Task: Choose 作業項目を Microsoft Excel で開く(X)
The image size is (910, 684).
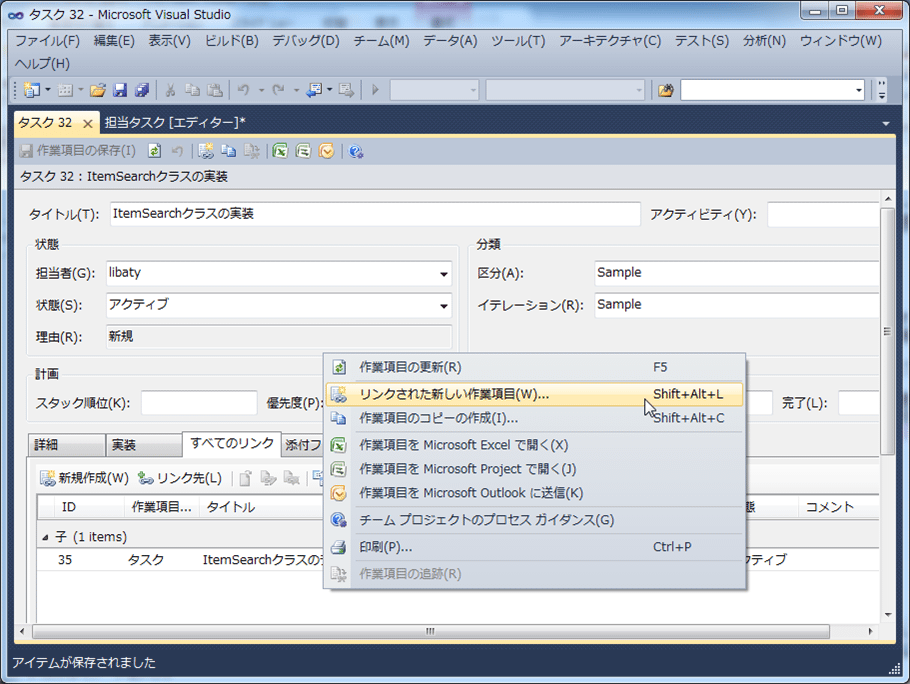Action: tap(534, 445)
